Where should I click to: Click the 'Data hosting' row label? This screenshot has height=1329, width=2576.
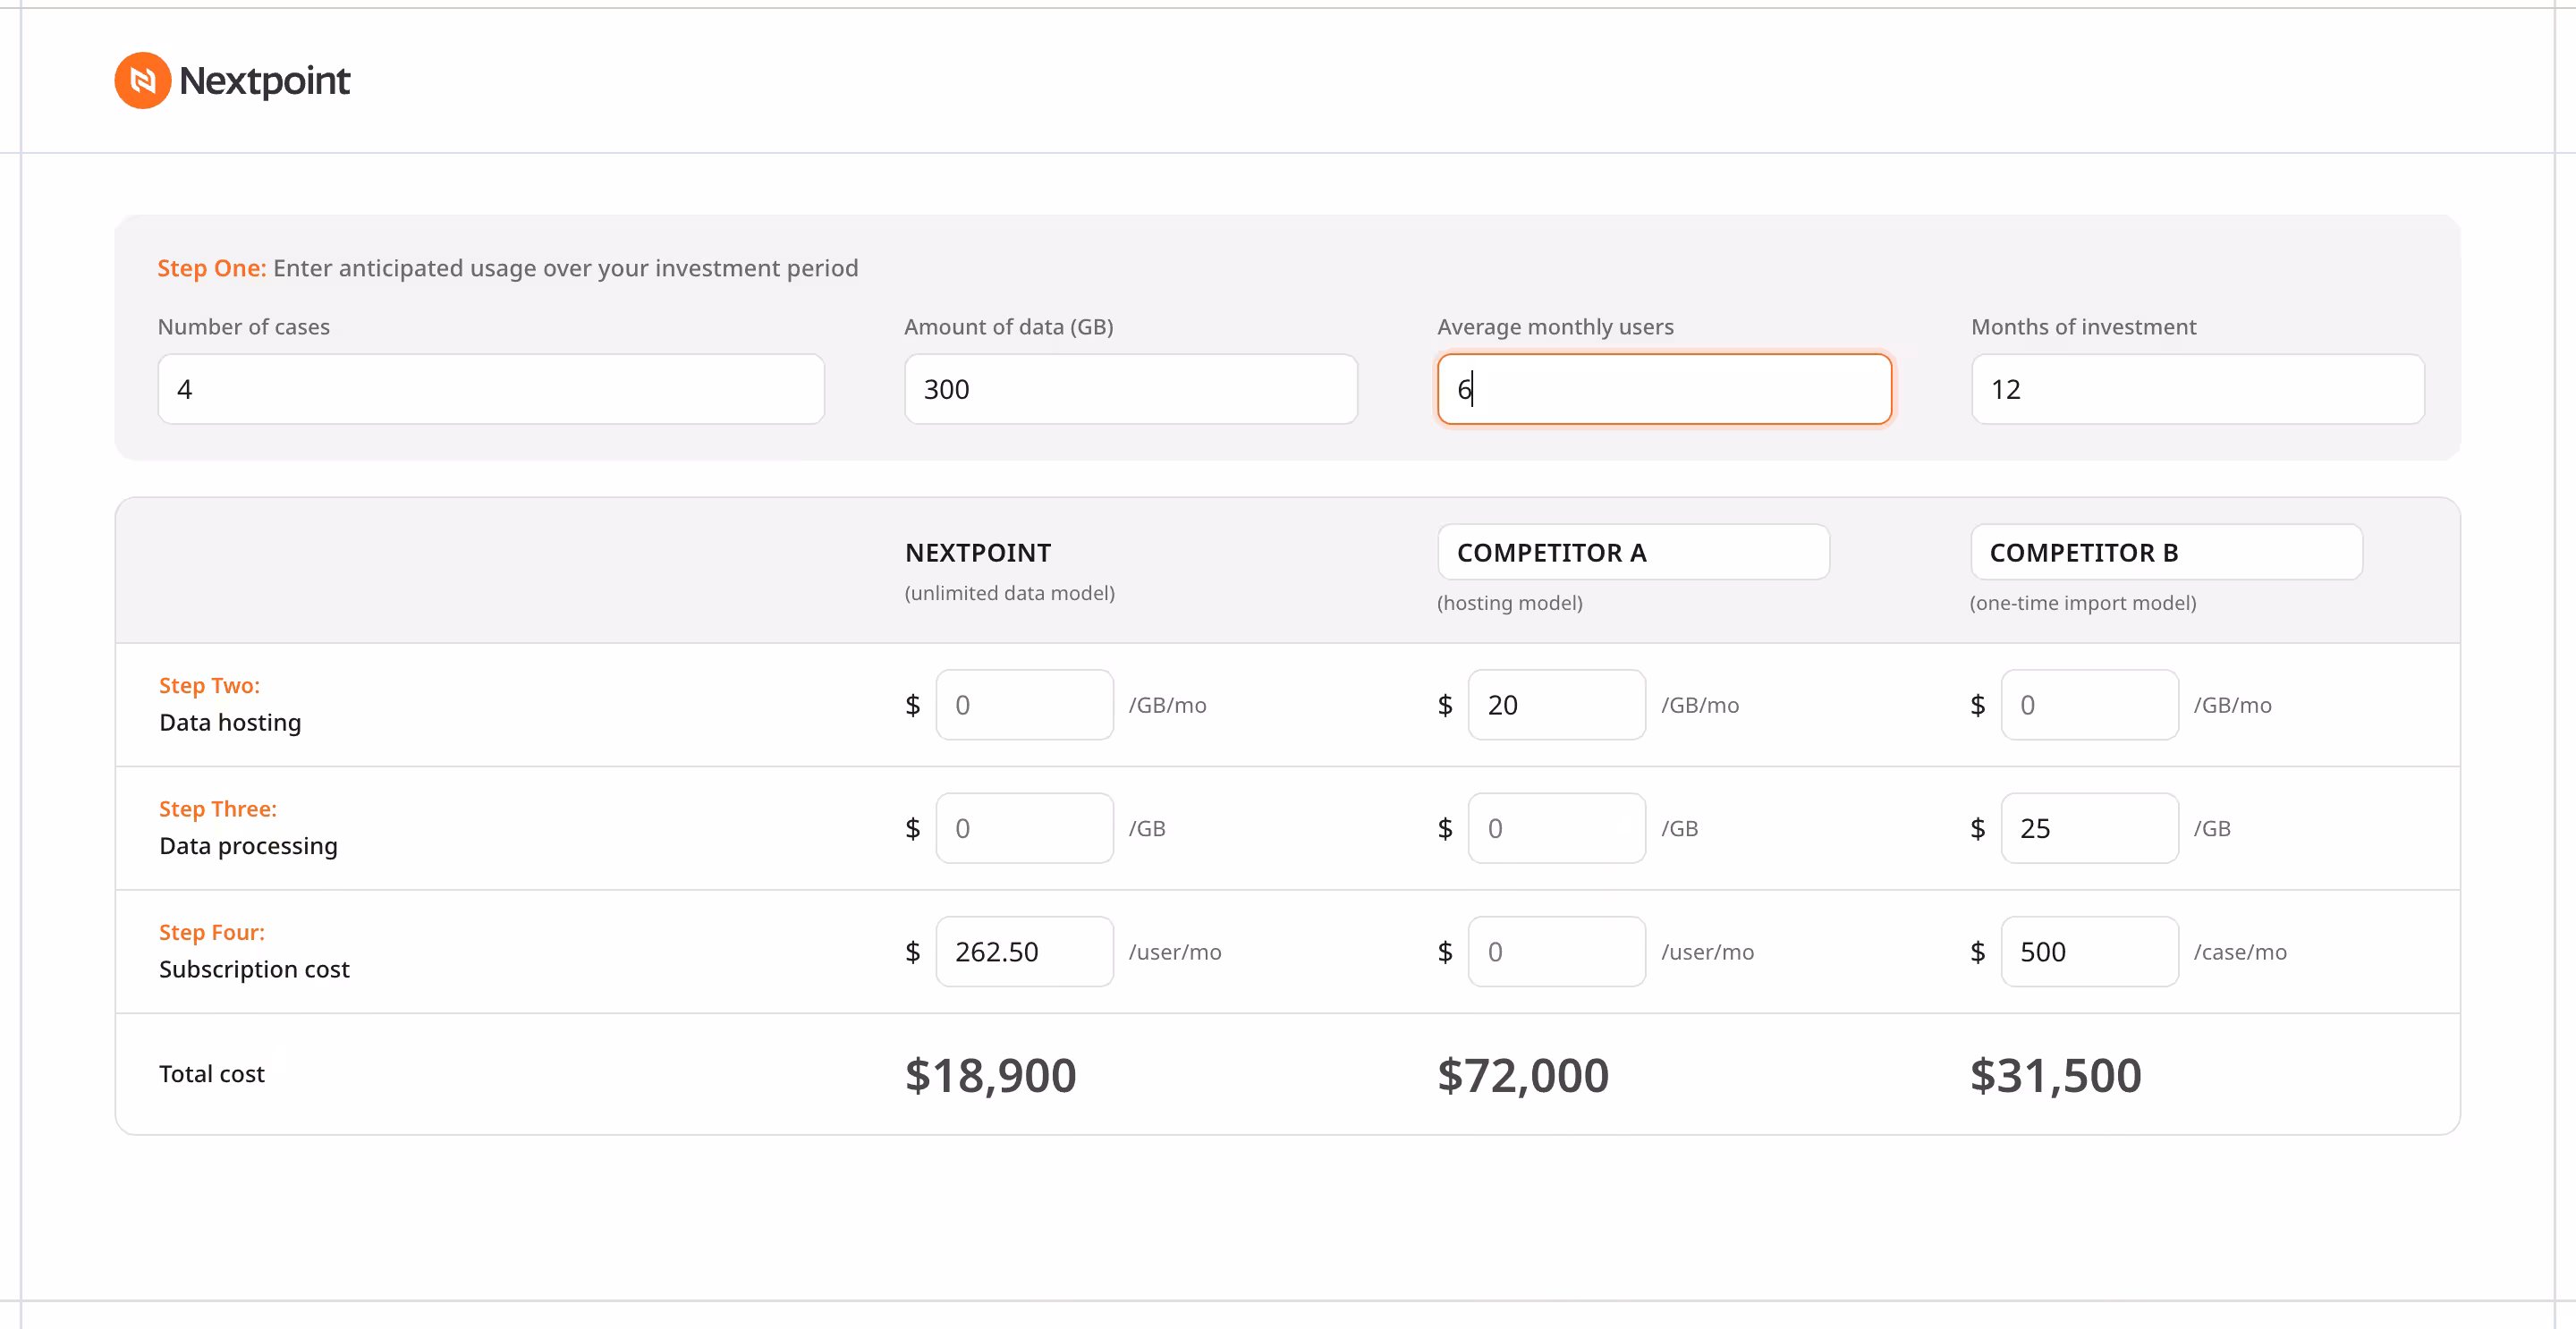230,722
